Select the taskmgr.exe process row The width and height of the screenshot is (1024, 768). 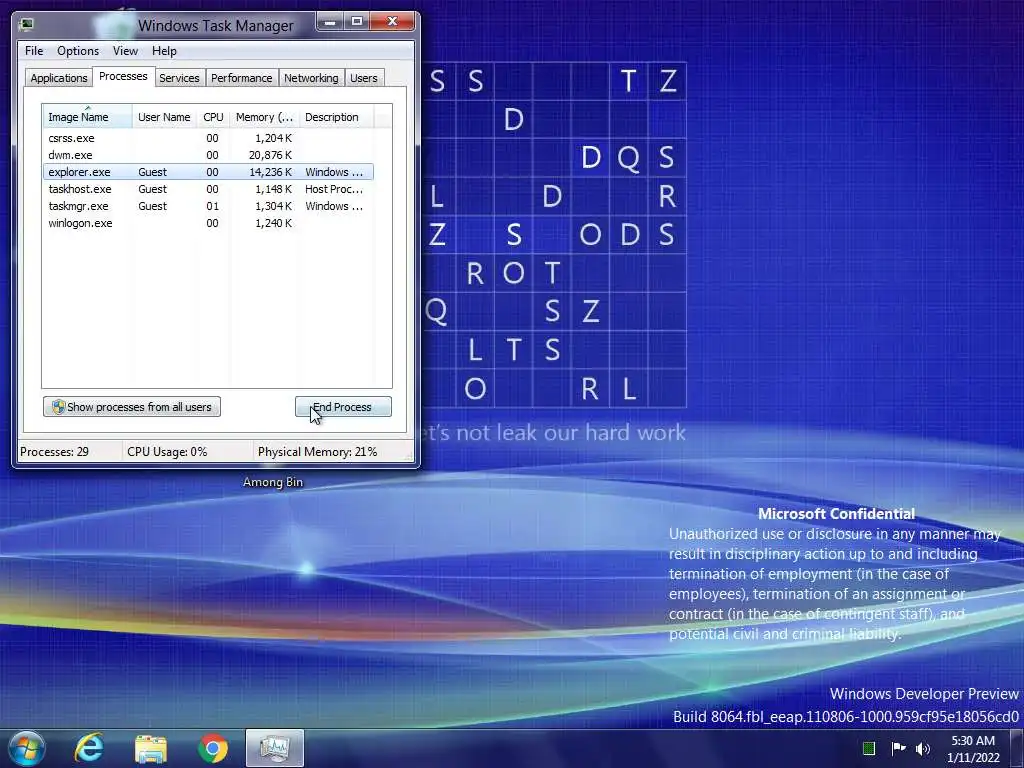(208, 206)
